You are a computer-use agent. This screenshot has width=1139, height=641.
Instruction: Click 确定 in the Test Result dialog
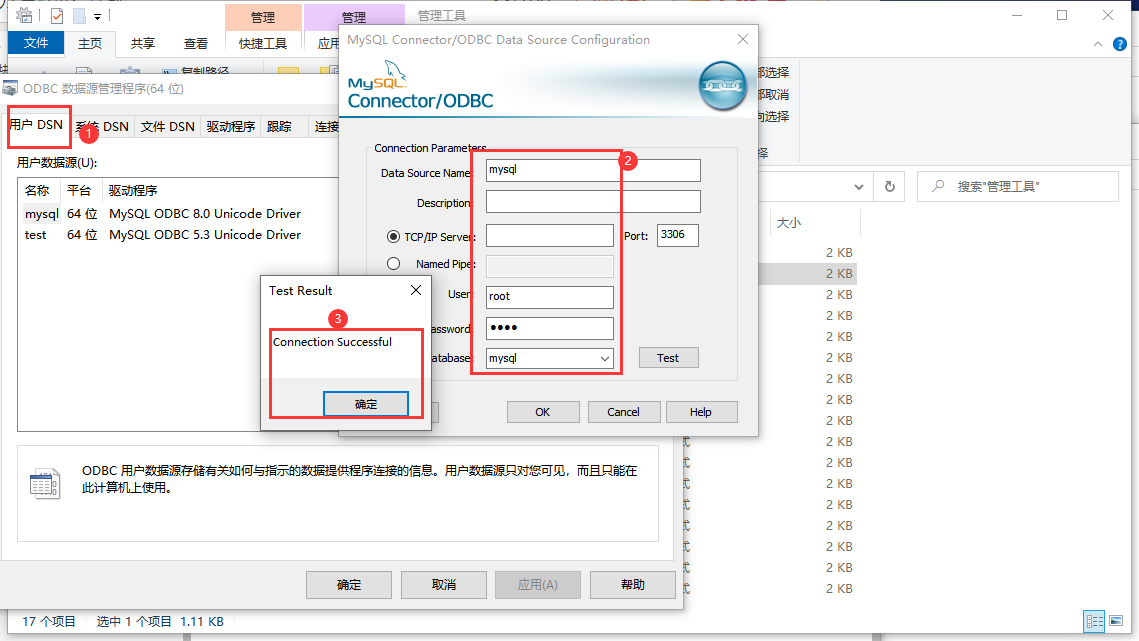pyautogui.click(x=366, y=403)
